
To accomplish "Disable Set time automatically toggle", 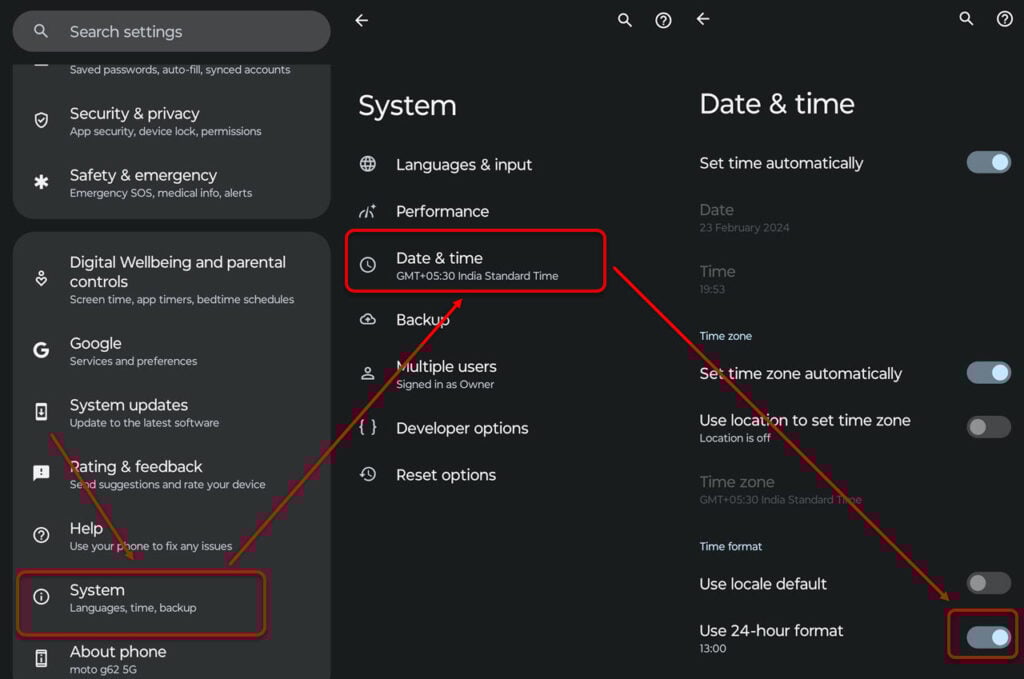I will (988, 163).
